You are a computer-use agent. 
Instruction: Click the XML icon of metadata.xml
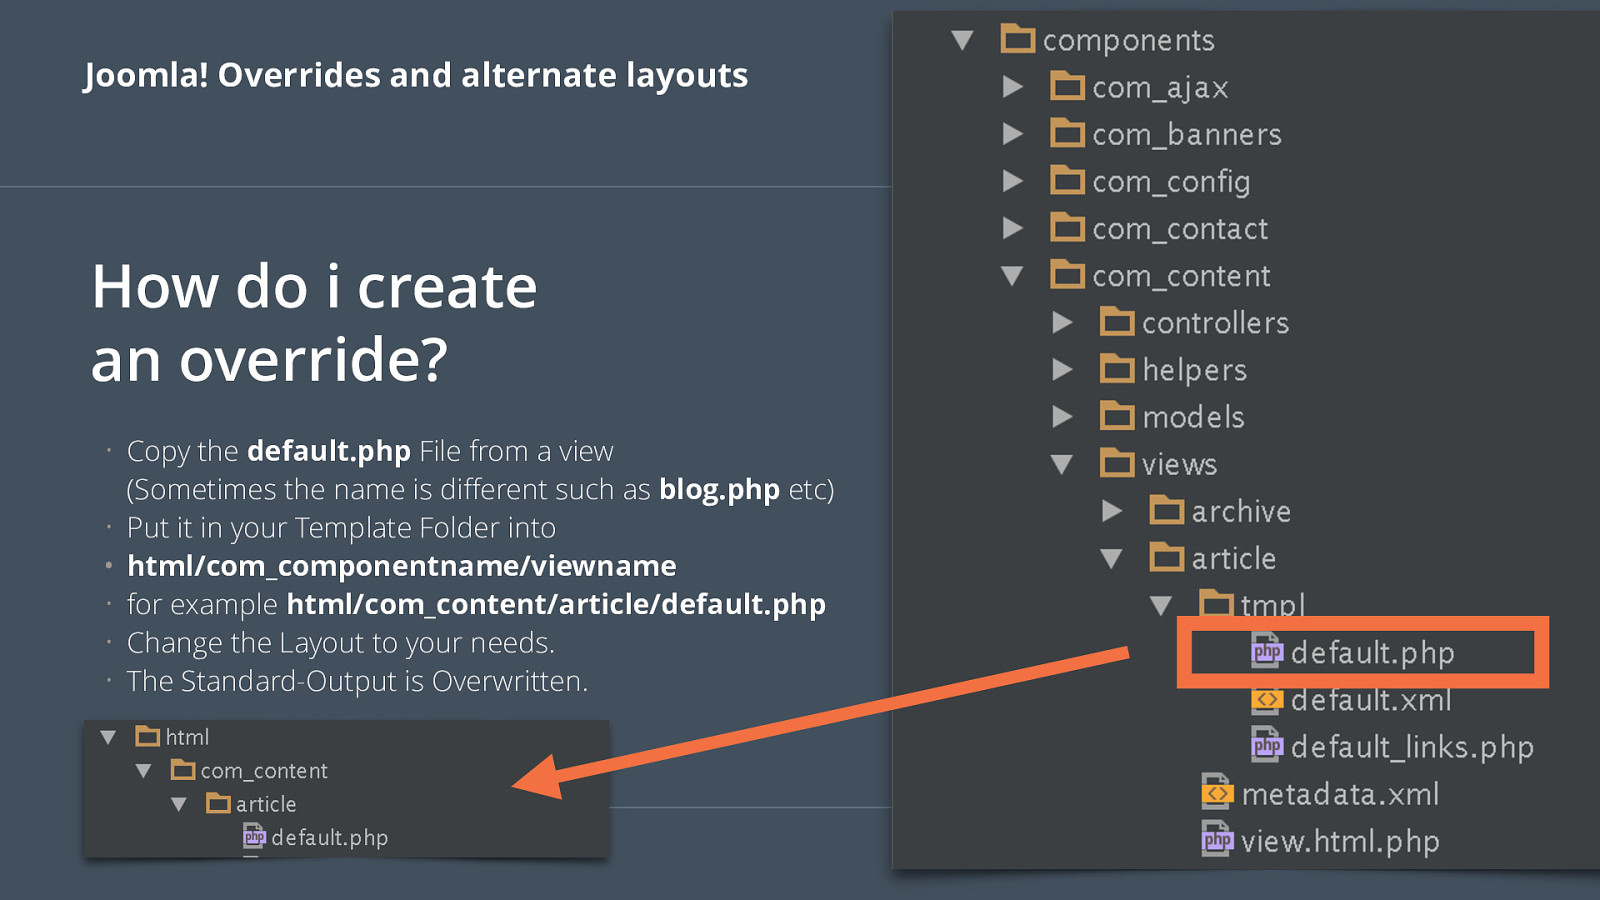(x=1217, y=792)
